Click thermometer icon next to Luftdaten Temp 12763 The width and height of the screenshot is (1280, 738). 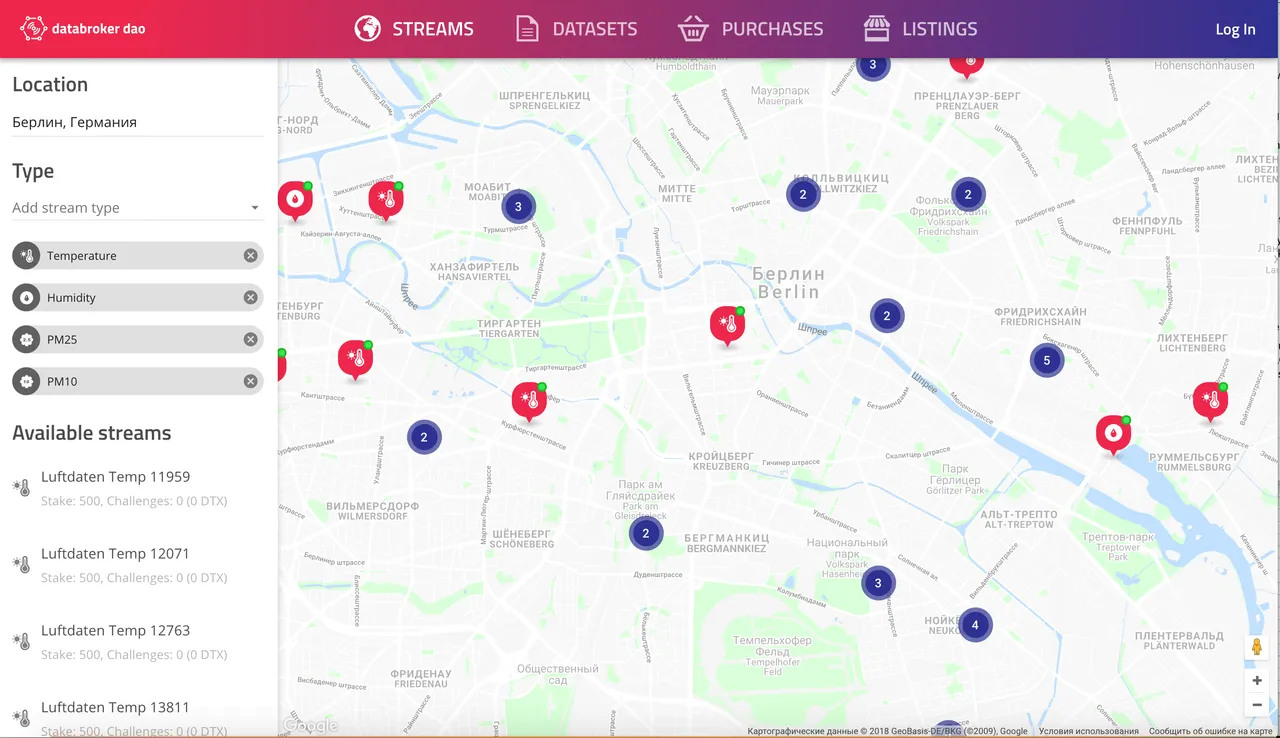(x=21, y=642)
